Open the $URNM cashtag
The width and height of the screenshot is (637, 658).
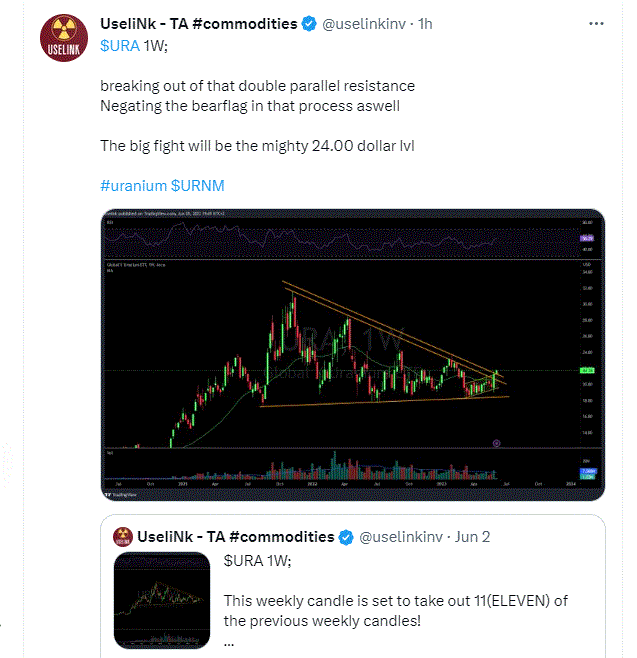click(198, 185)
